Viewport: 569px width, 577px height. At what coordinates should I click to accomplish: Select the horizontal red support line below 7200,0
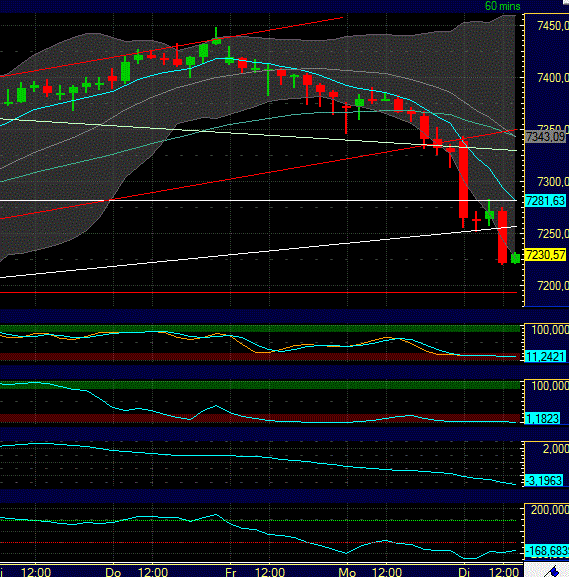click(x=258, y=293)
